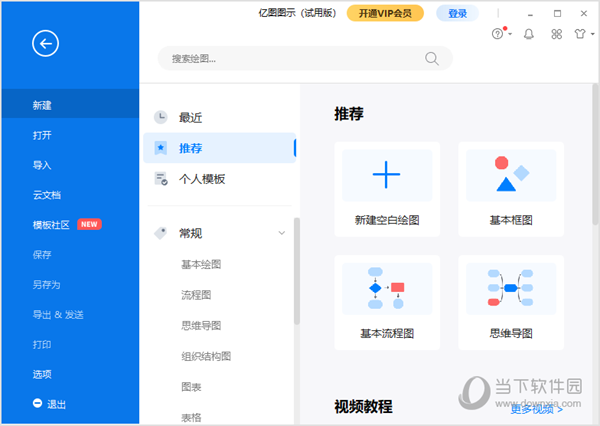
Task: Select the 图表 category
Action: point(191,387)
